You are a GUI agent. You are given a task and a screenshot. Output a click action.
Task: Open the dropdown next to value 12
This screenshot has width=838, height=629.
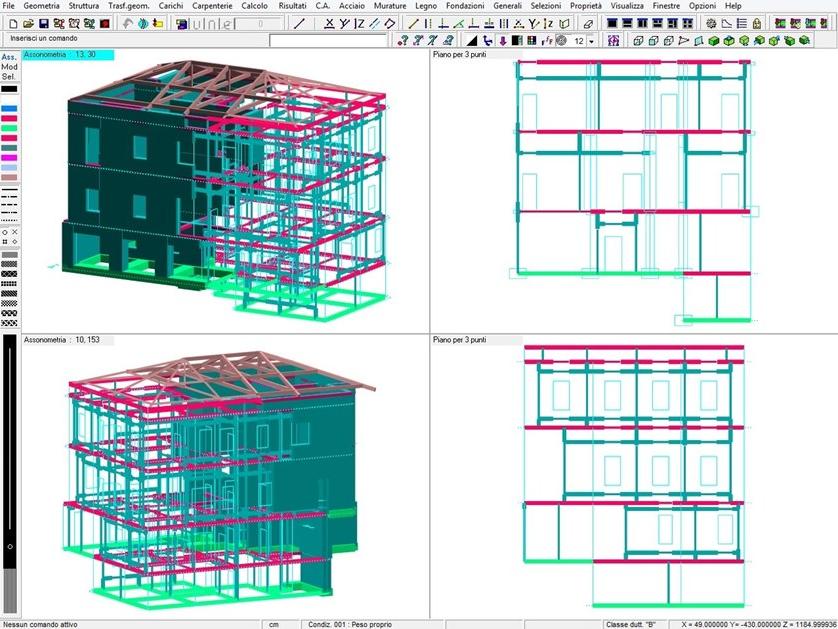(x=591, y=41)
